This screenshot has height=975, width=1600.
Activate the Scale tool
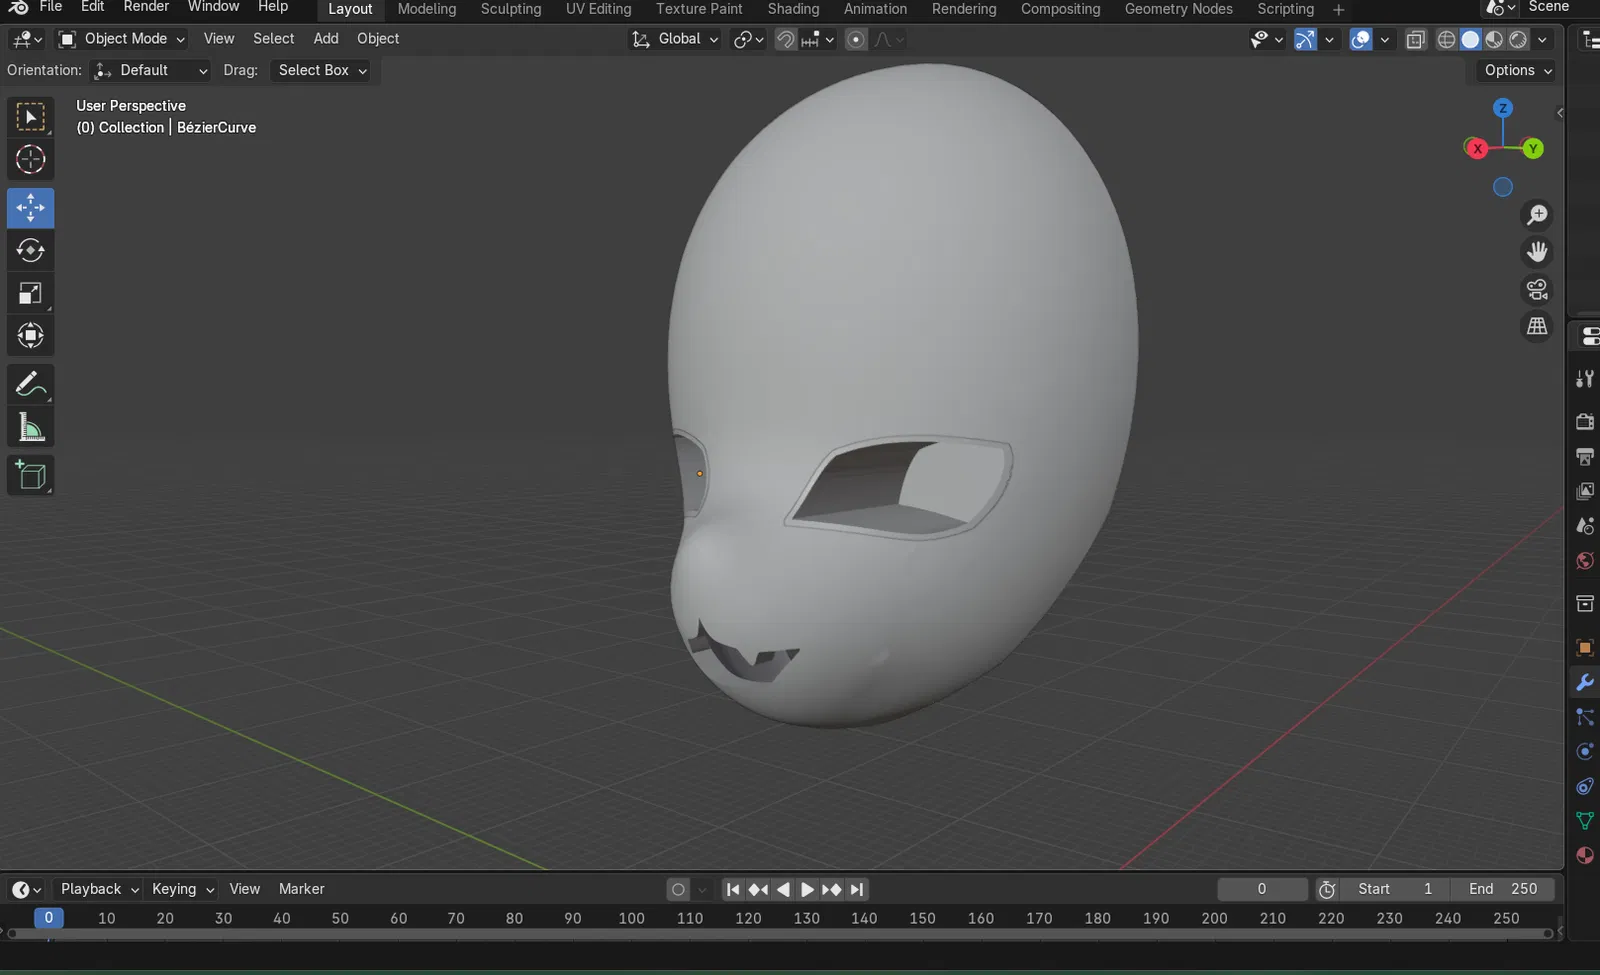click(30, 293)
